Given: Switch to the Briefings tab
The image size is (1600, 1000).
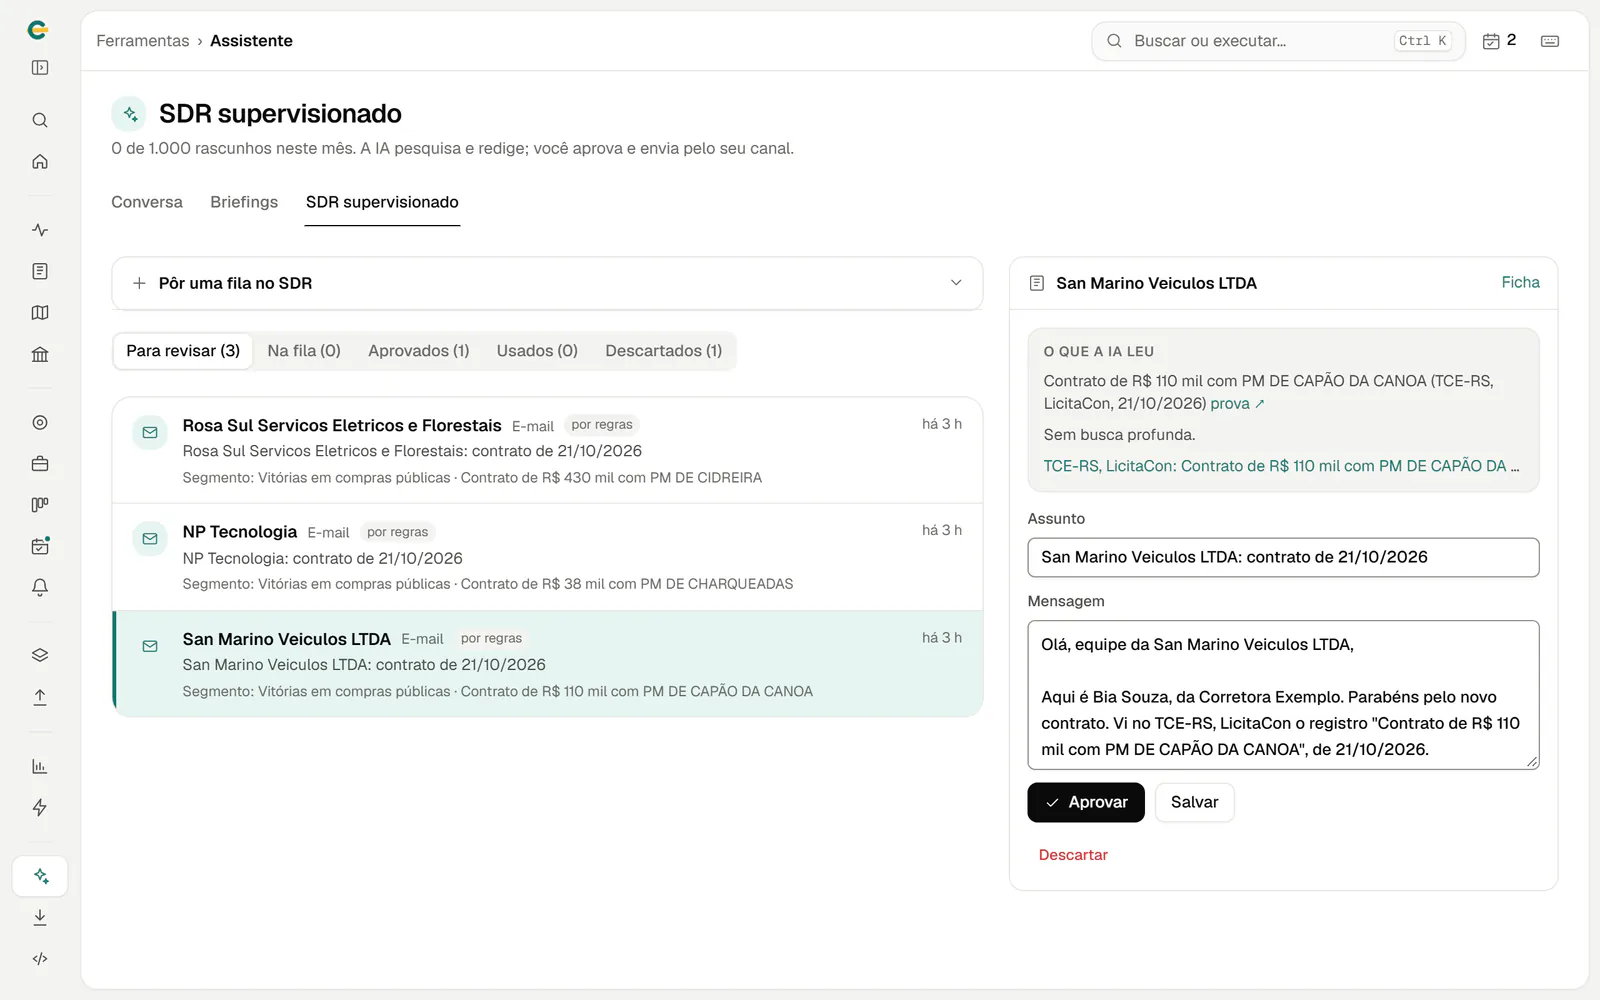Looking at the screenshot, I should pyautogui.click(x=244, y=202).
